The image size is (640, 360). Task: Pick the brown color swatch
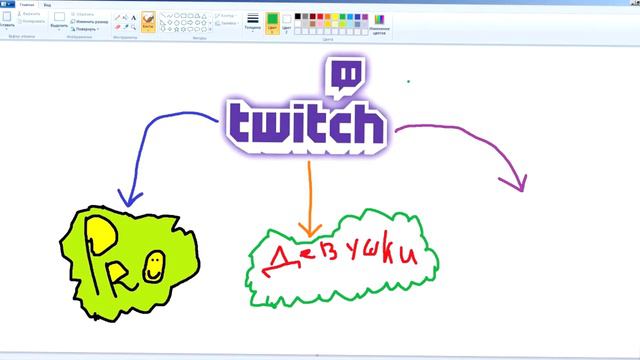click(313, 24)
